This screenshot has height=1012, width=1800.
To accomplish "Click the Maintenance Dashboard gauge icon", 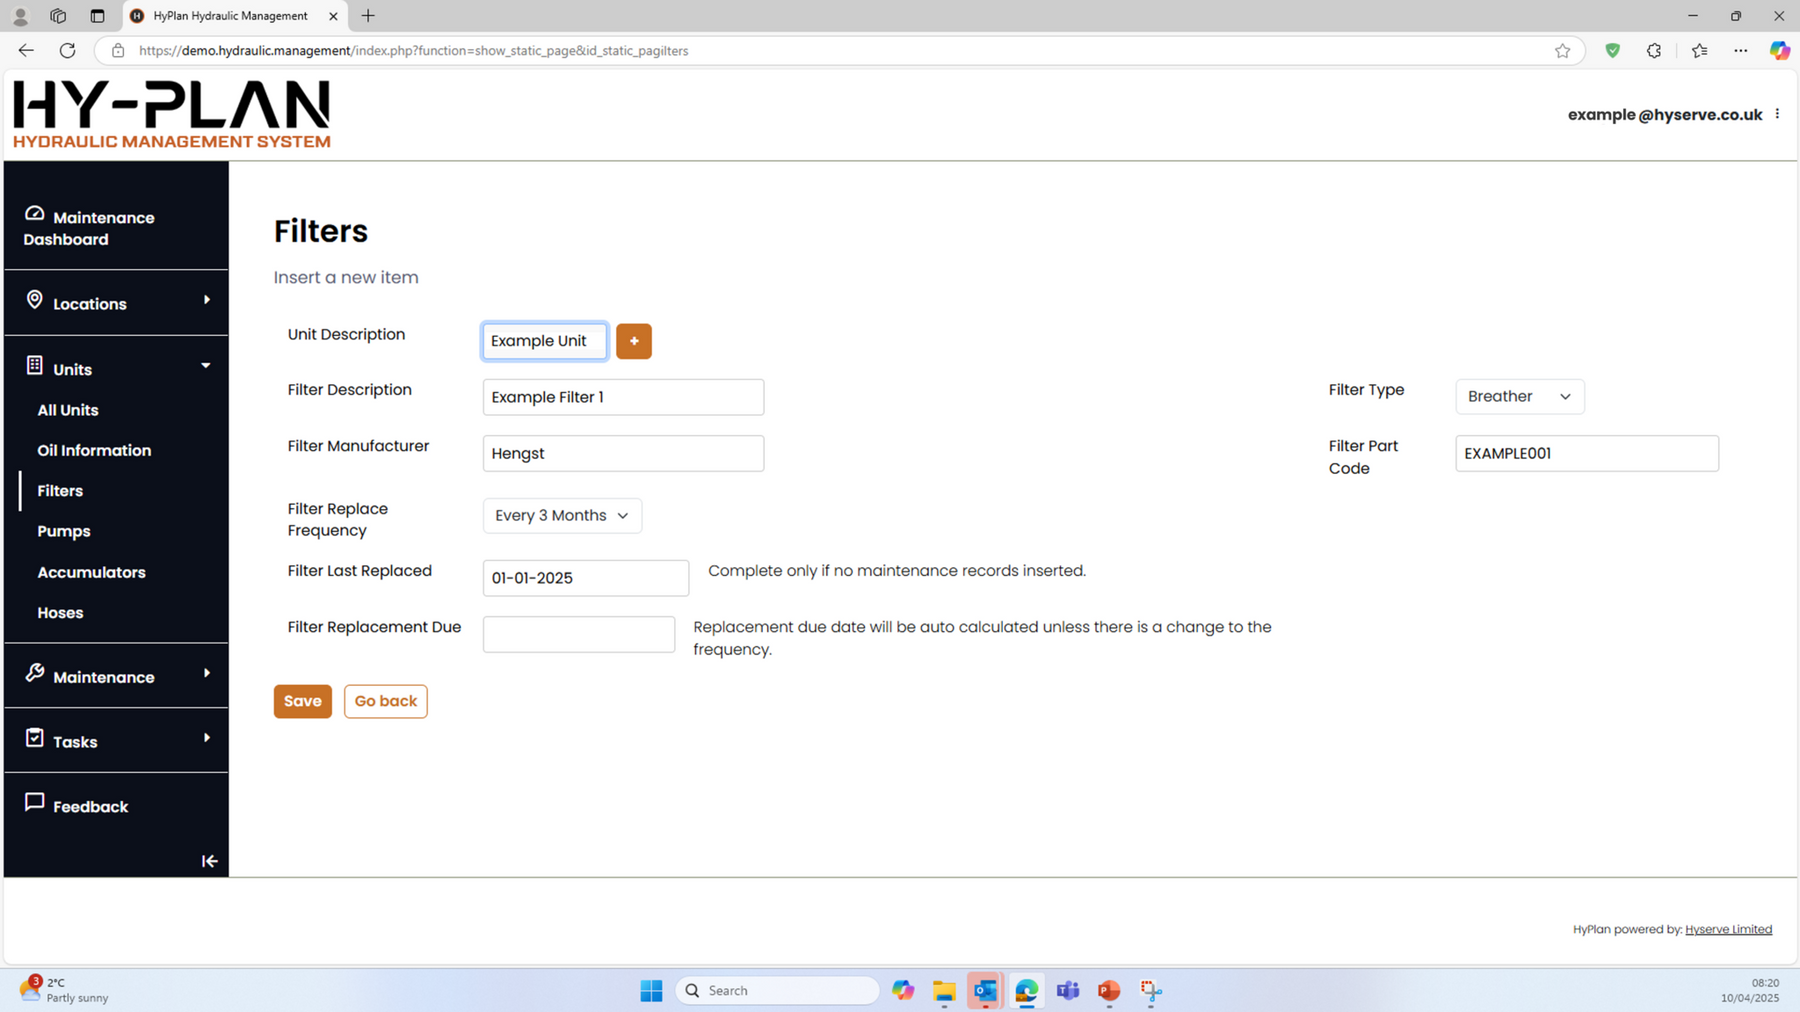I will point(35,215).
